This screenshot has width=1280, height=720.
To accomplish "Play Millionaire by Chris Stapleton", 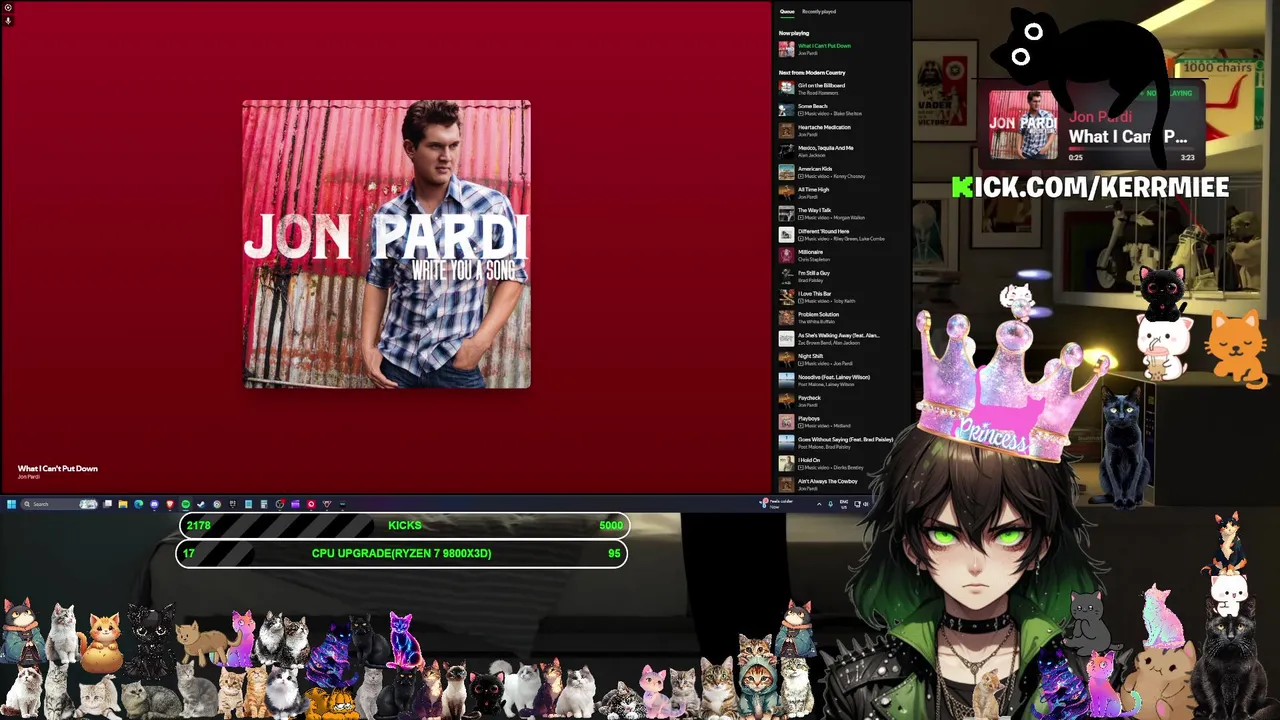I will [840, 256].
